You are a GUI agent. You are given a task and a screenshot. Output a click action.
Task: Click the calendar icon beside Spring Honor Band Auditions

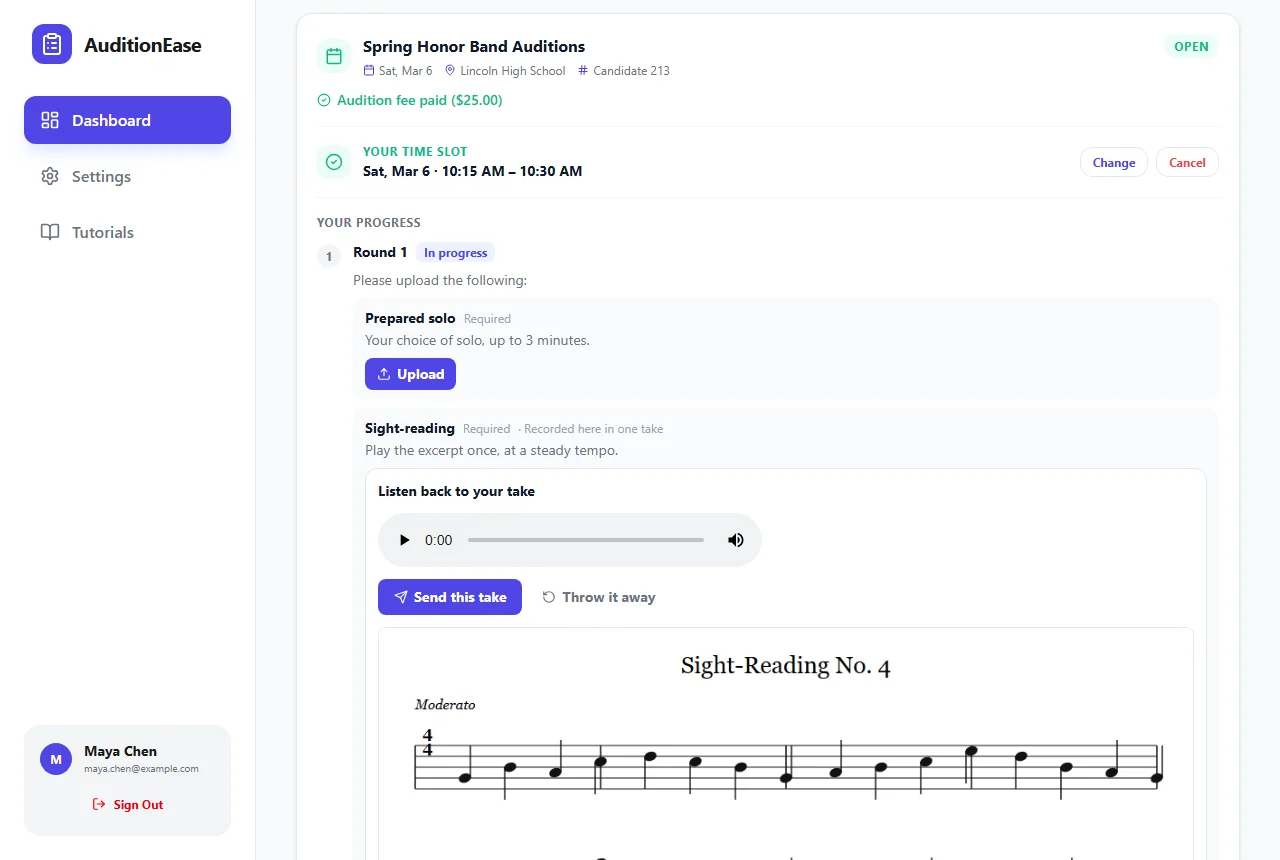[x=334, y=56]
